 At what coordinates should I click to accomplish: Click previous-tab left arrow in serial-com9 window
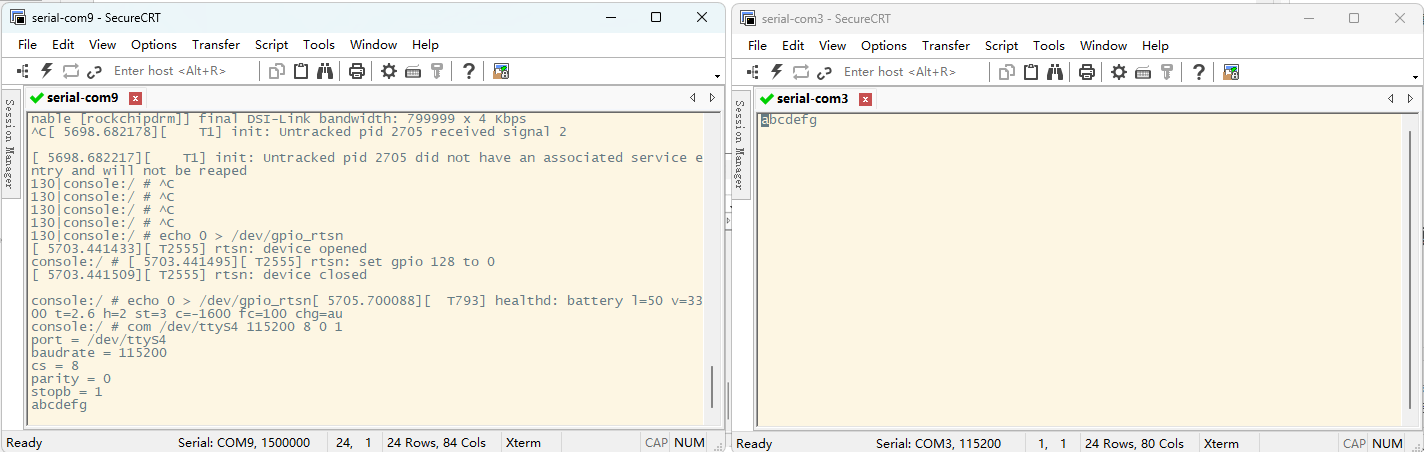pyautogui.click(x=693, y=98)
